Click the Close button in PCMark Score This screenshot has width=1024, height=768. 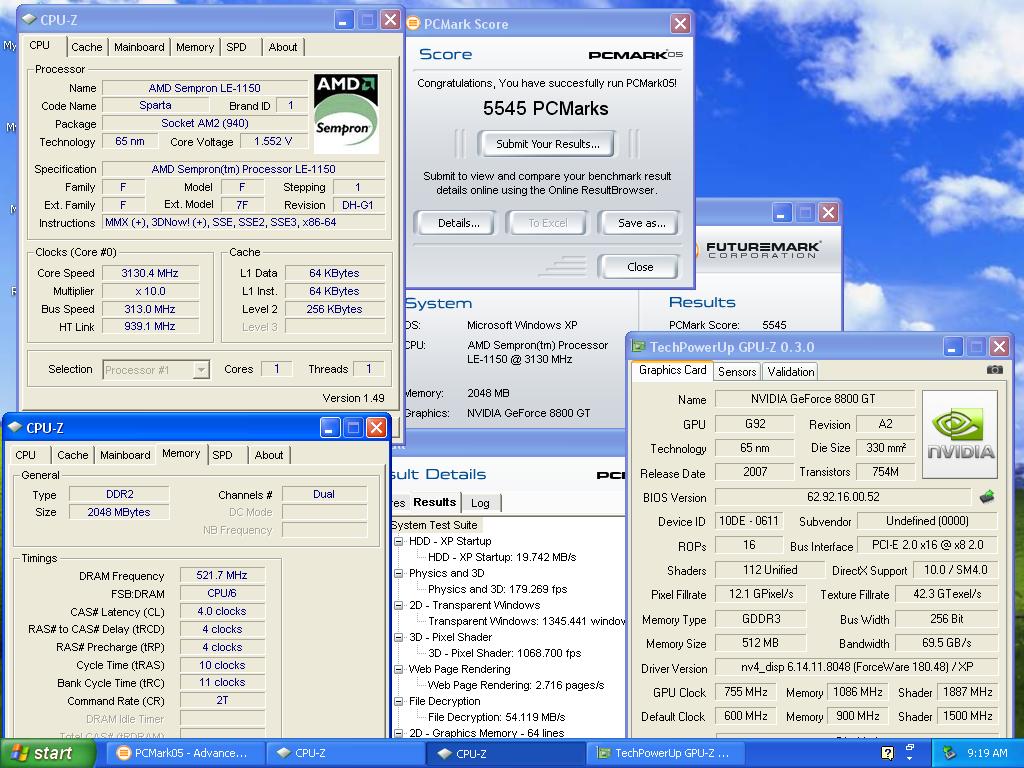pos(640,267)
